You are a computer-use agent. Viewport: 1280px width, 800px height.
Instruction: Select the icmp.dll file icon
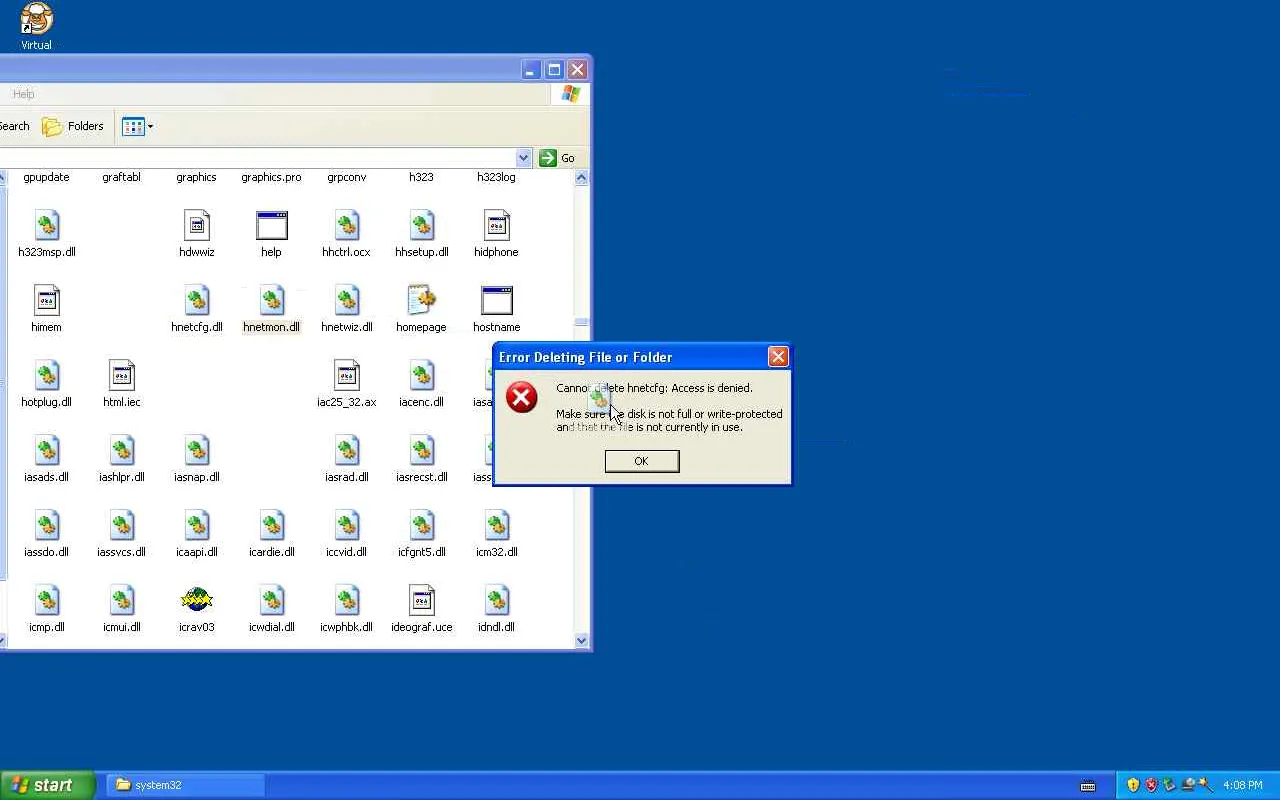pos(47,600)
